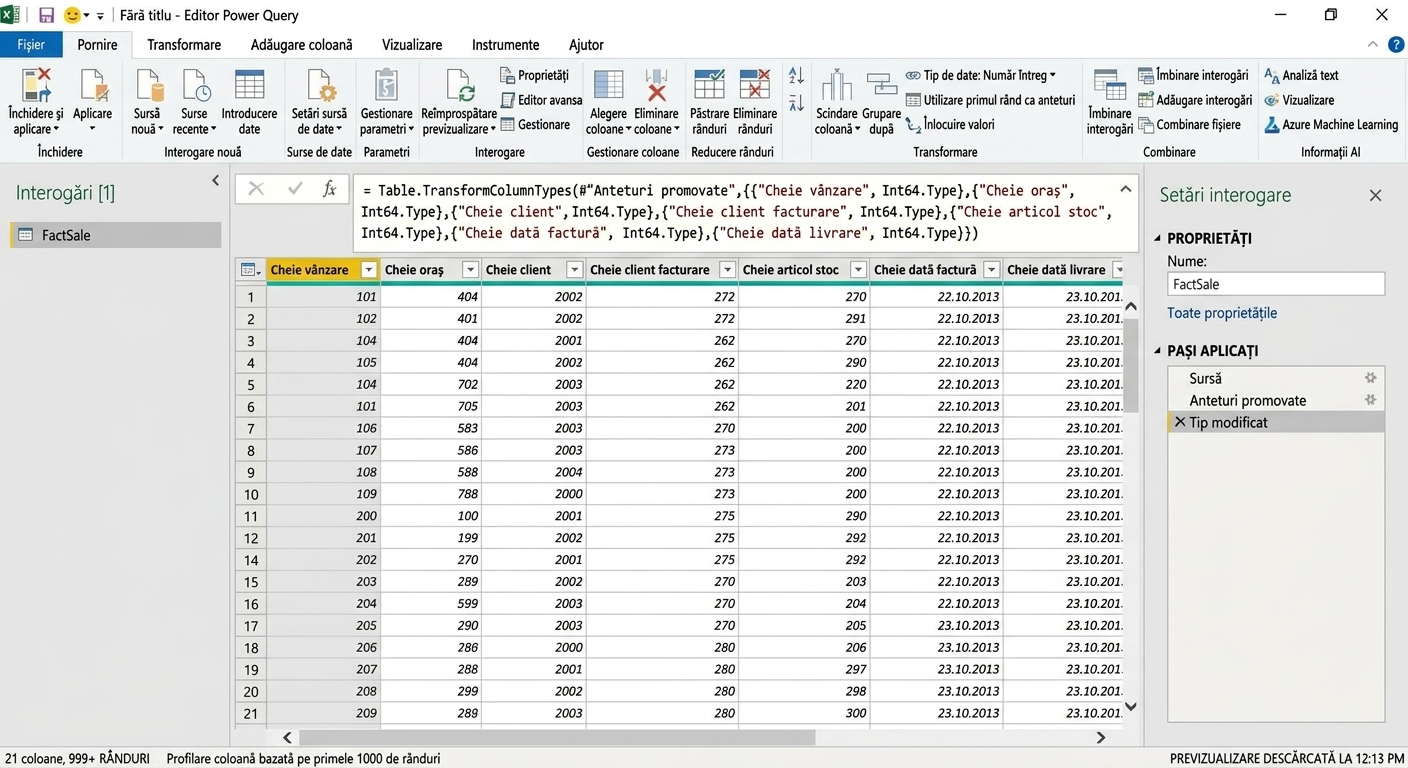Click the large Îmbinare interogări icon
Image resolution: width=1408 pixels, height=768 pixels.
pyautogui.click(x=1109, y=86)
